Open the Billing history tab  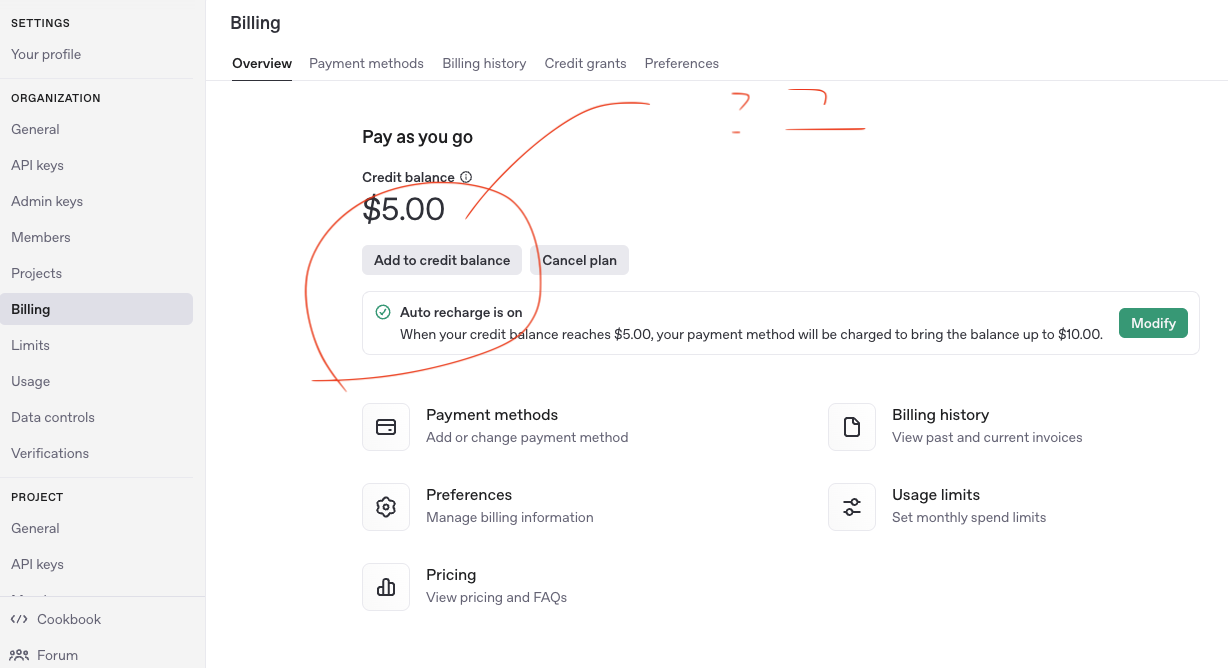[484, 63]
